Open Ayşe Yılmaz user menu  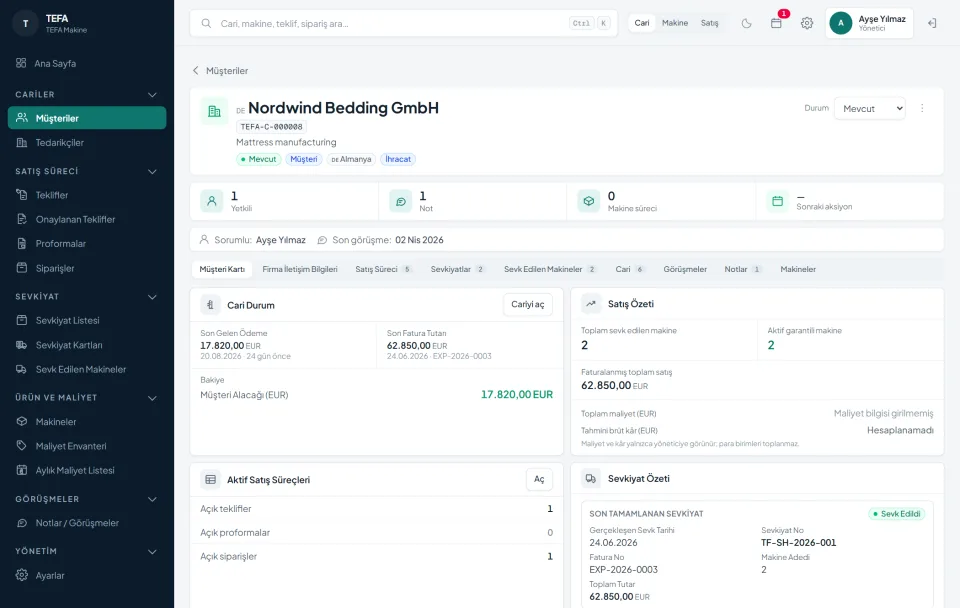[x=869, y=23]
